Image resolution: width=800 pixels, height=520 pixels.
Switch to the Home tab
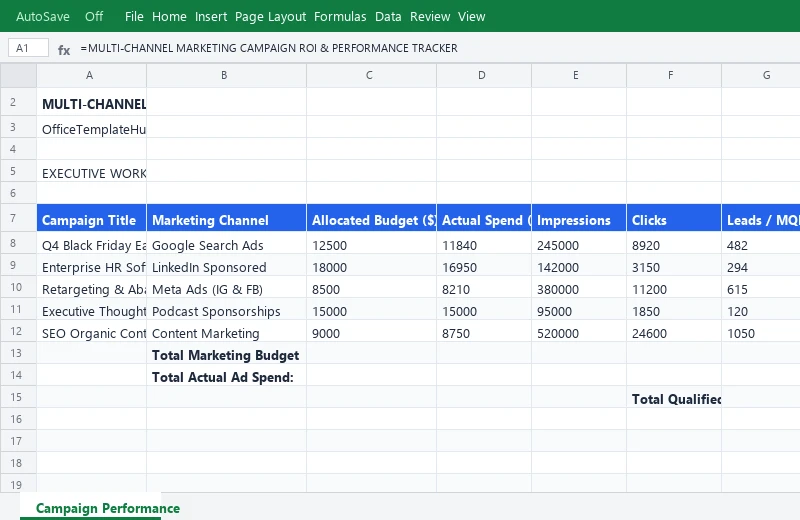(169, 16)
